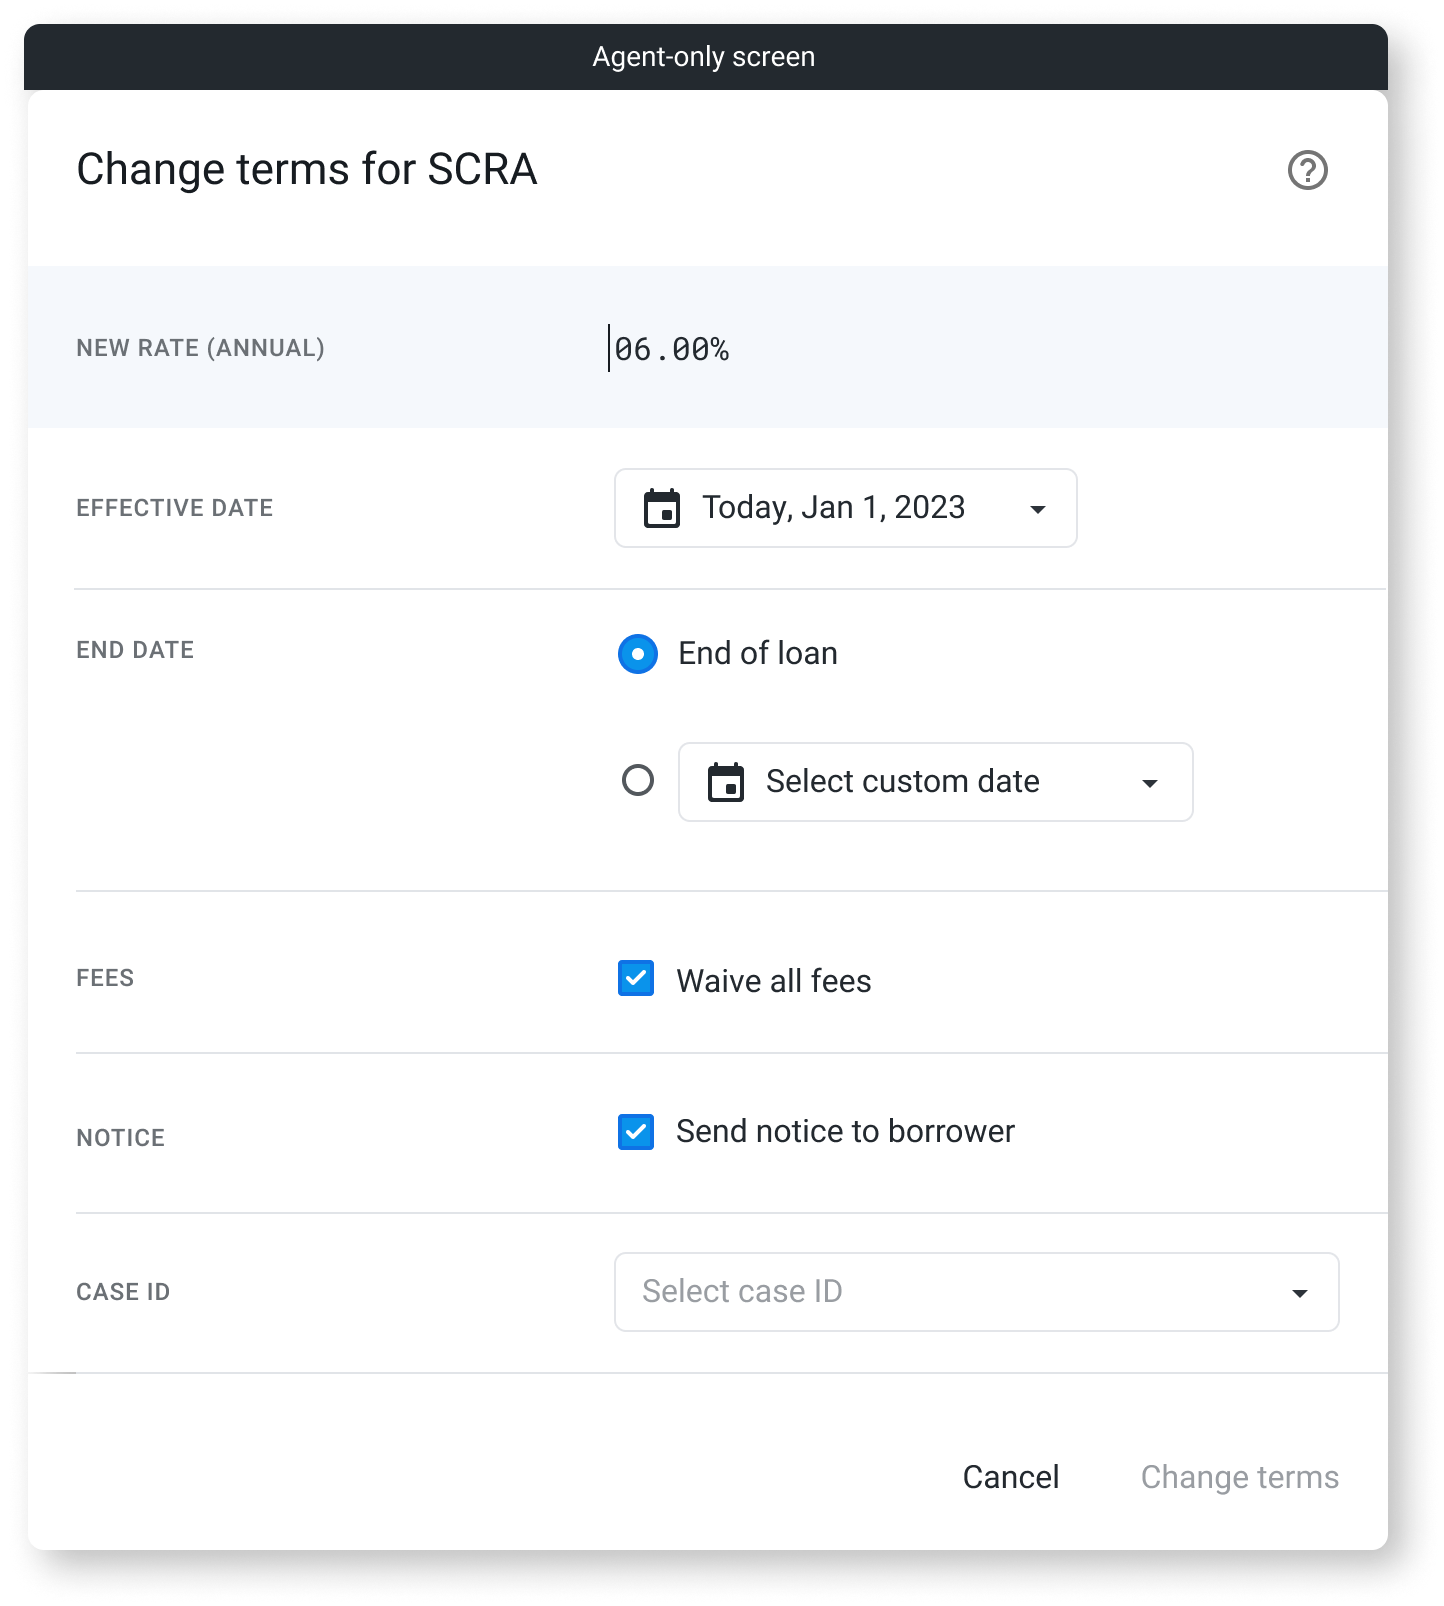Click the Waive all fees label
The height and width of the screenshot is (1606, 1444).
point(773,981)
